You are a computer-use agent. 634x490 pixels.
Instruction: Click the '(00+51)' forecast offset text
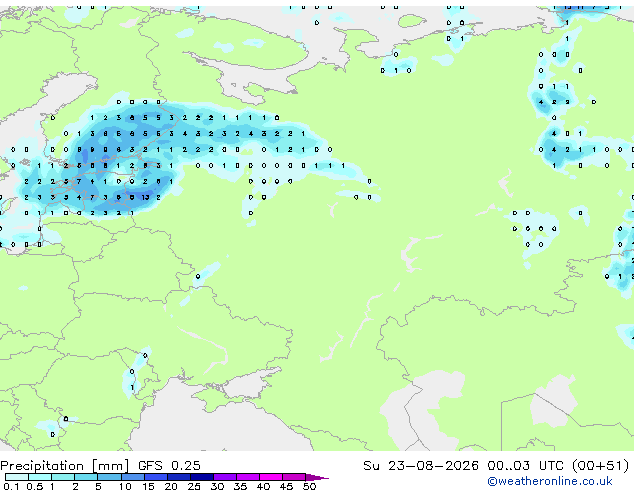601,466
